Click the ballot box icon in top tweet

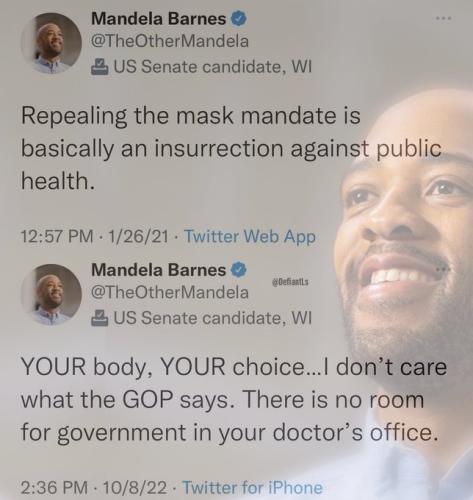[x=100, y=66]
